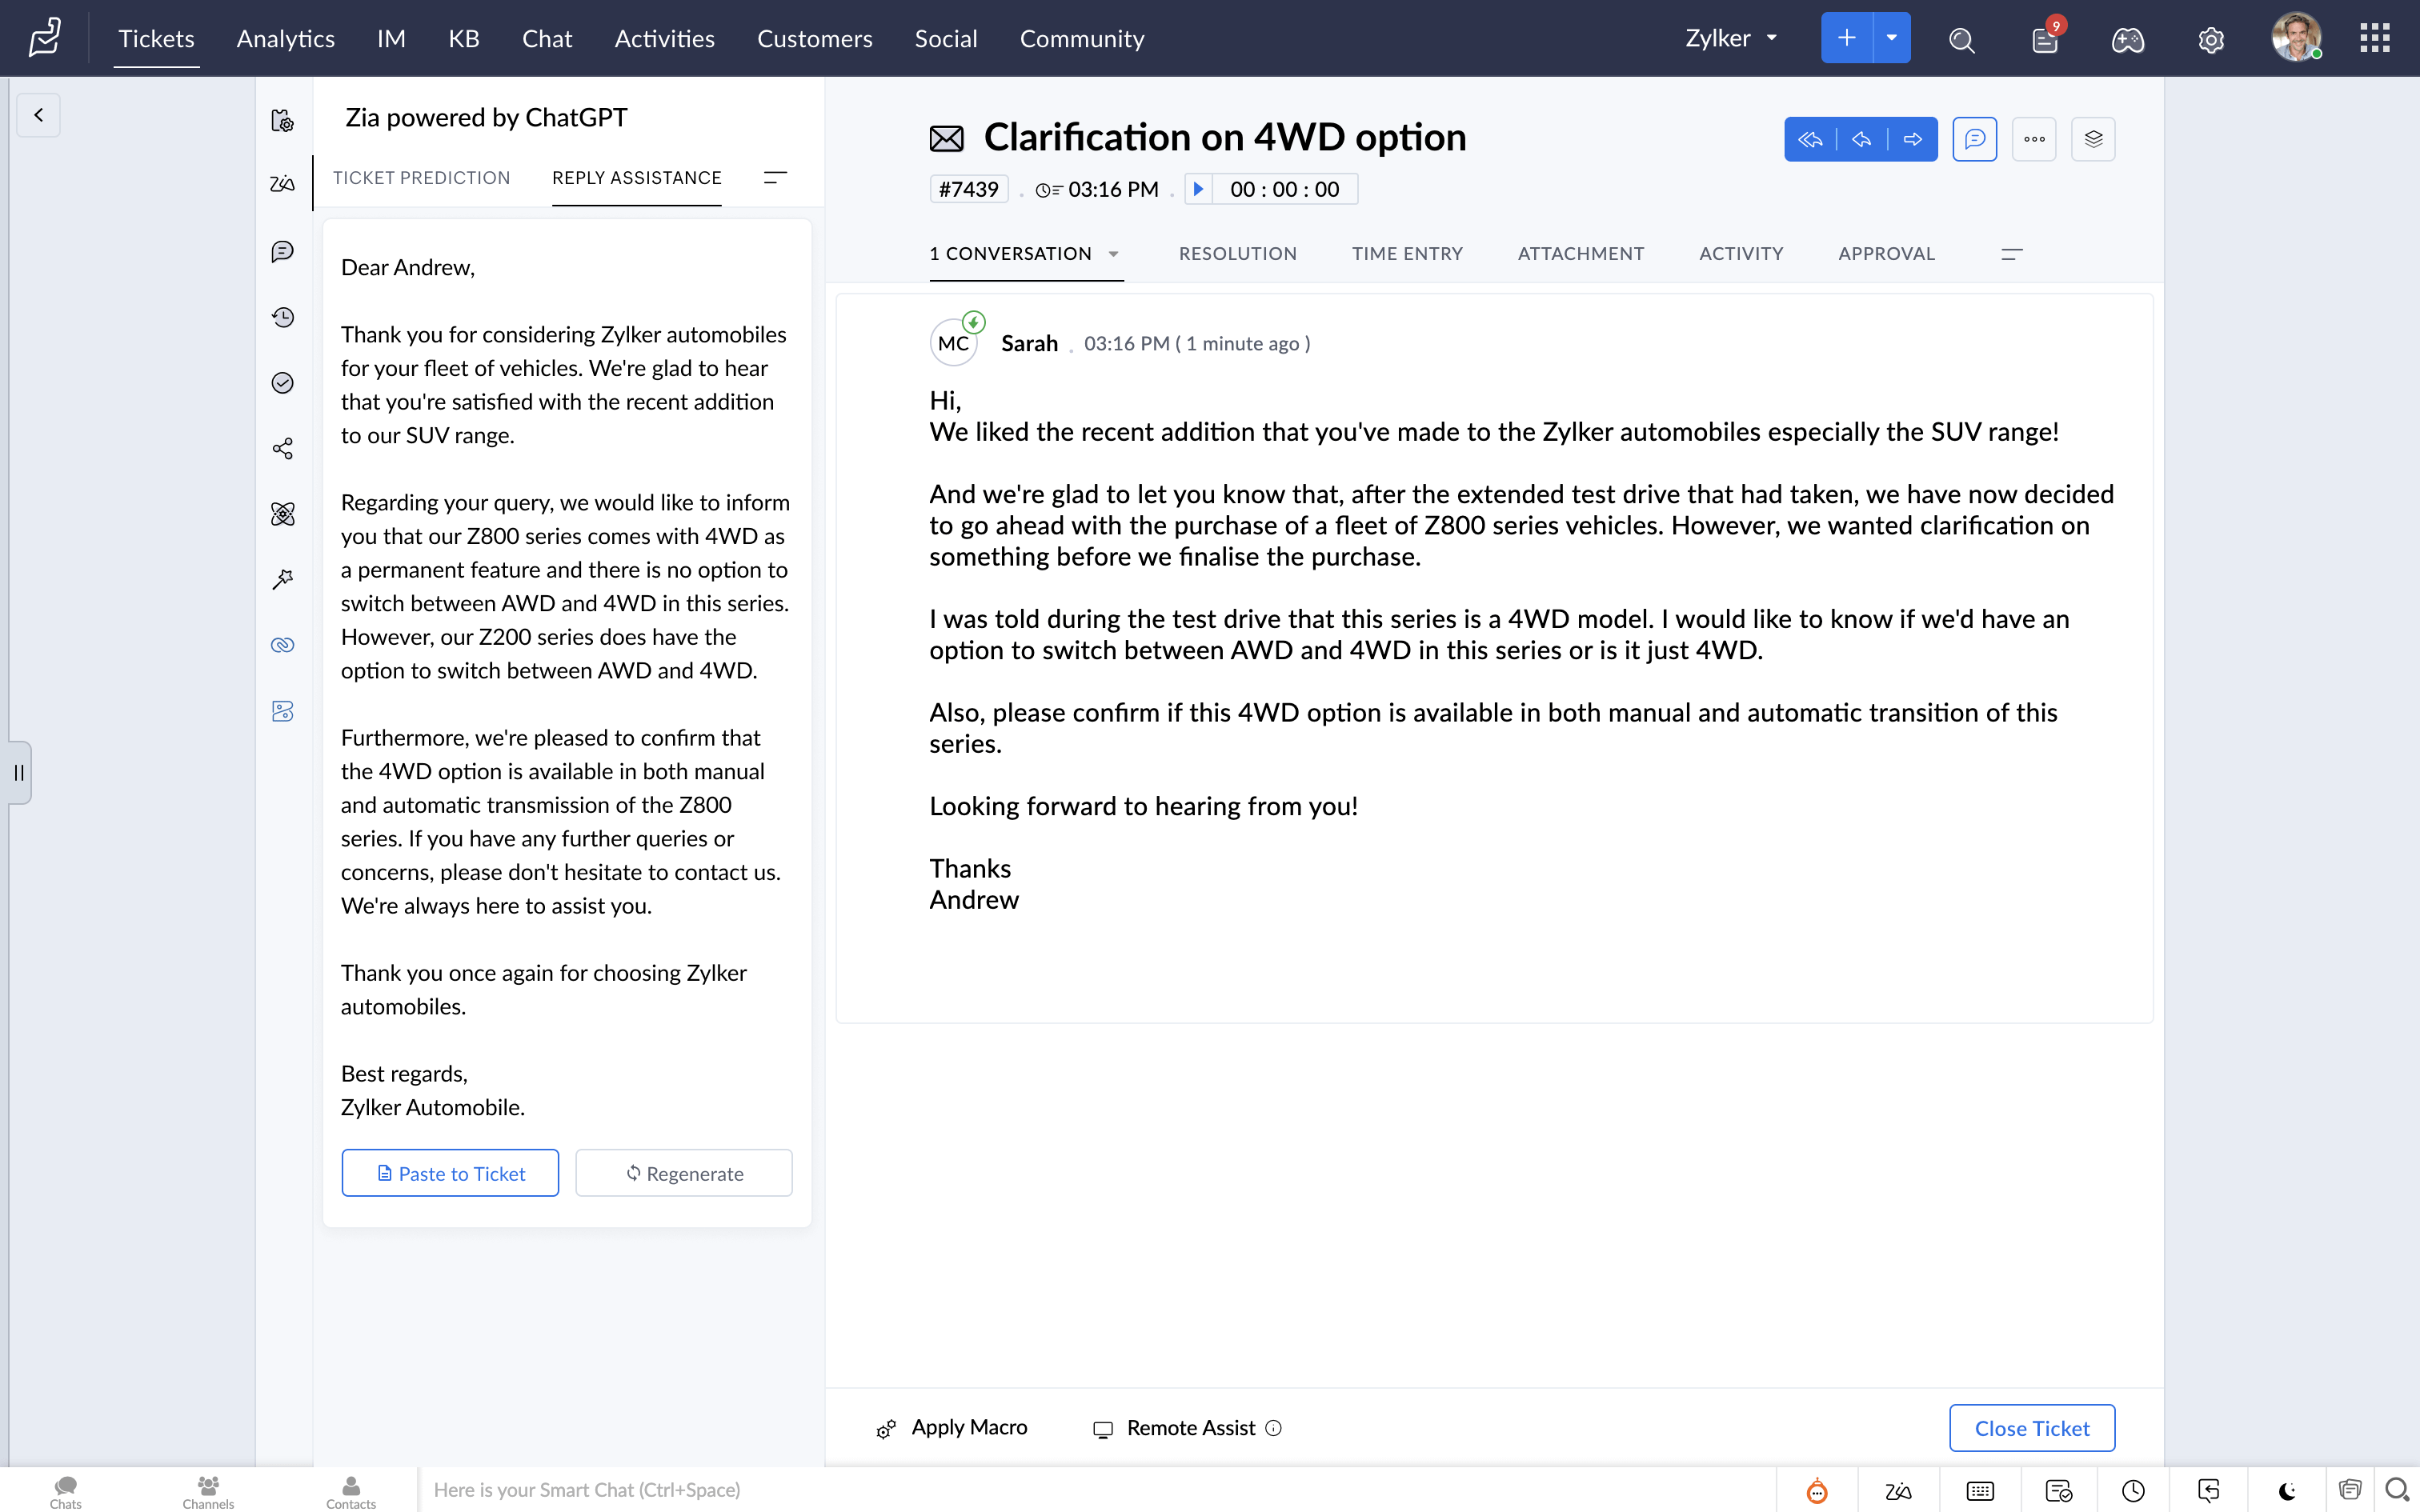
Task: Toggle night mode moon icon
Action: pos(2287,1491)
